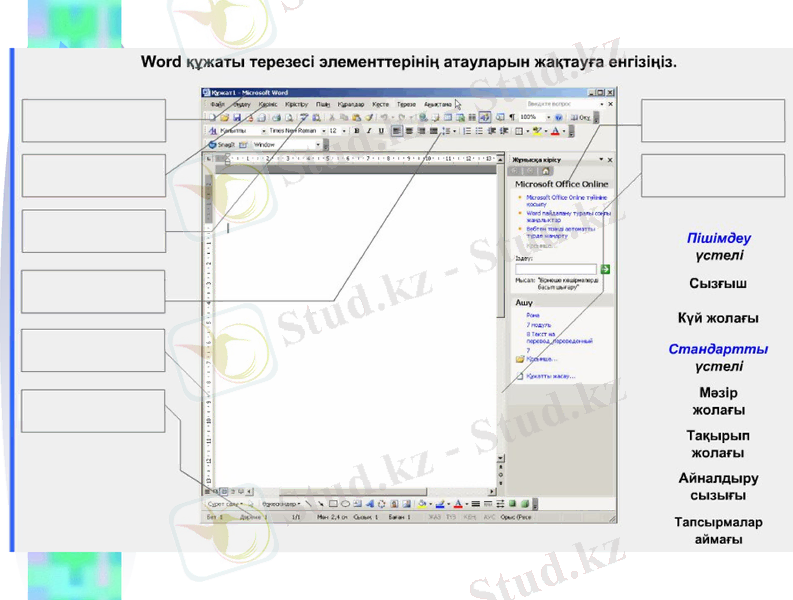
Task: Toggle Justify paragraph alignment
Action: [x=433, y=131]
